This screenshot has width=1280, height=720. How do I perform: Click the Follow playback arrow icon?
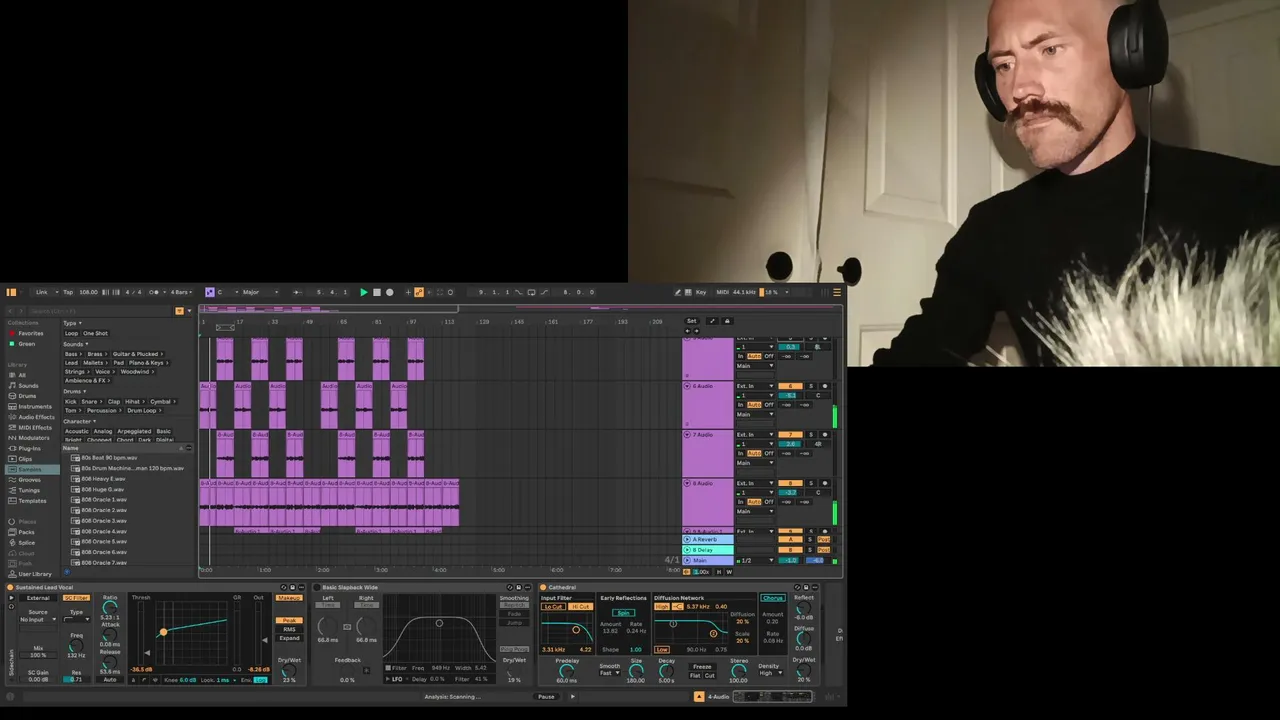[x=297, y=292]
